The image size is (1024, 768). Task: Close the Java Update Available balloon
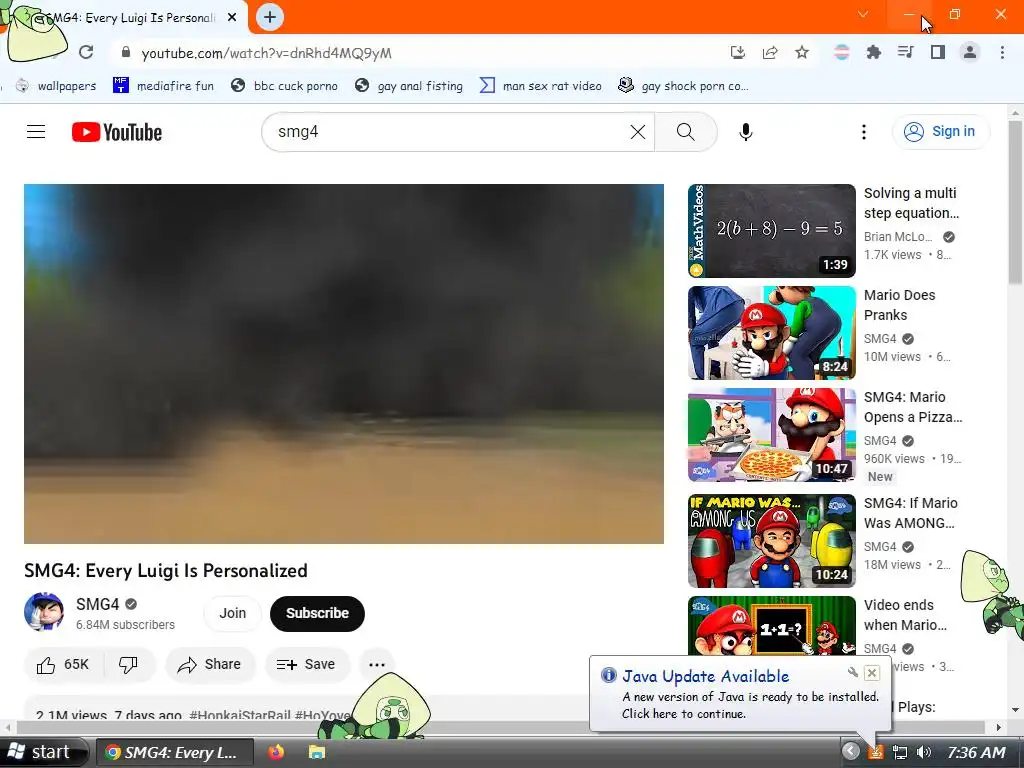tap(871, 673)
